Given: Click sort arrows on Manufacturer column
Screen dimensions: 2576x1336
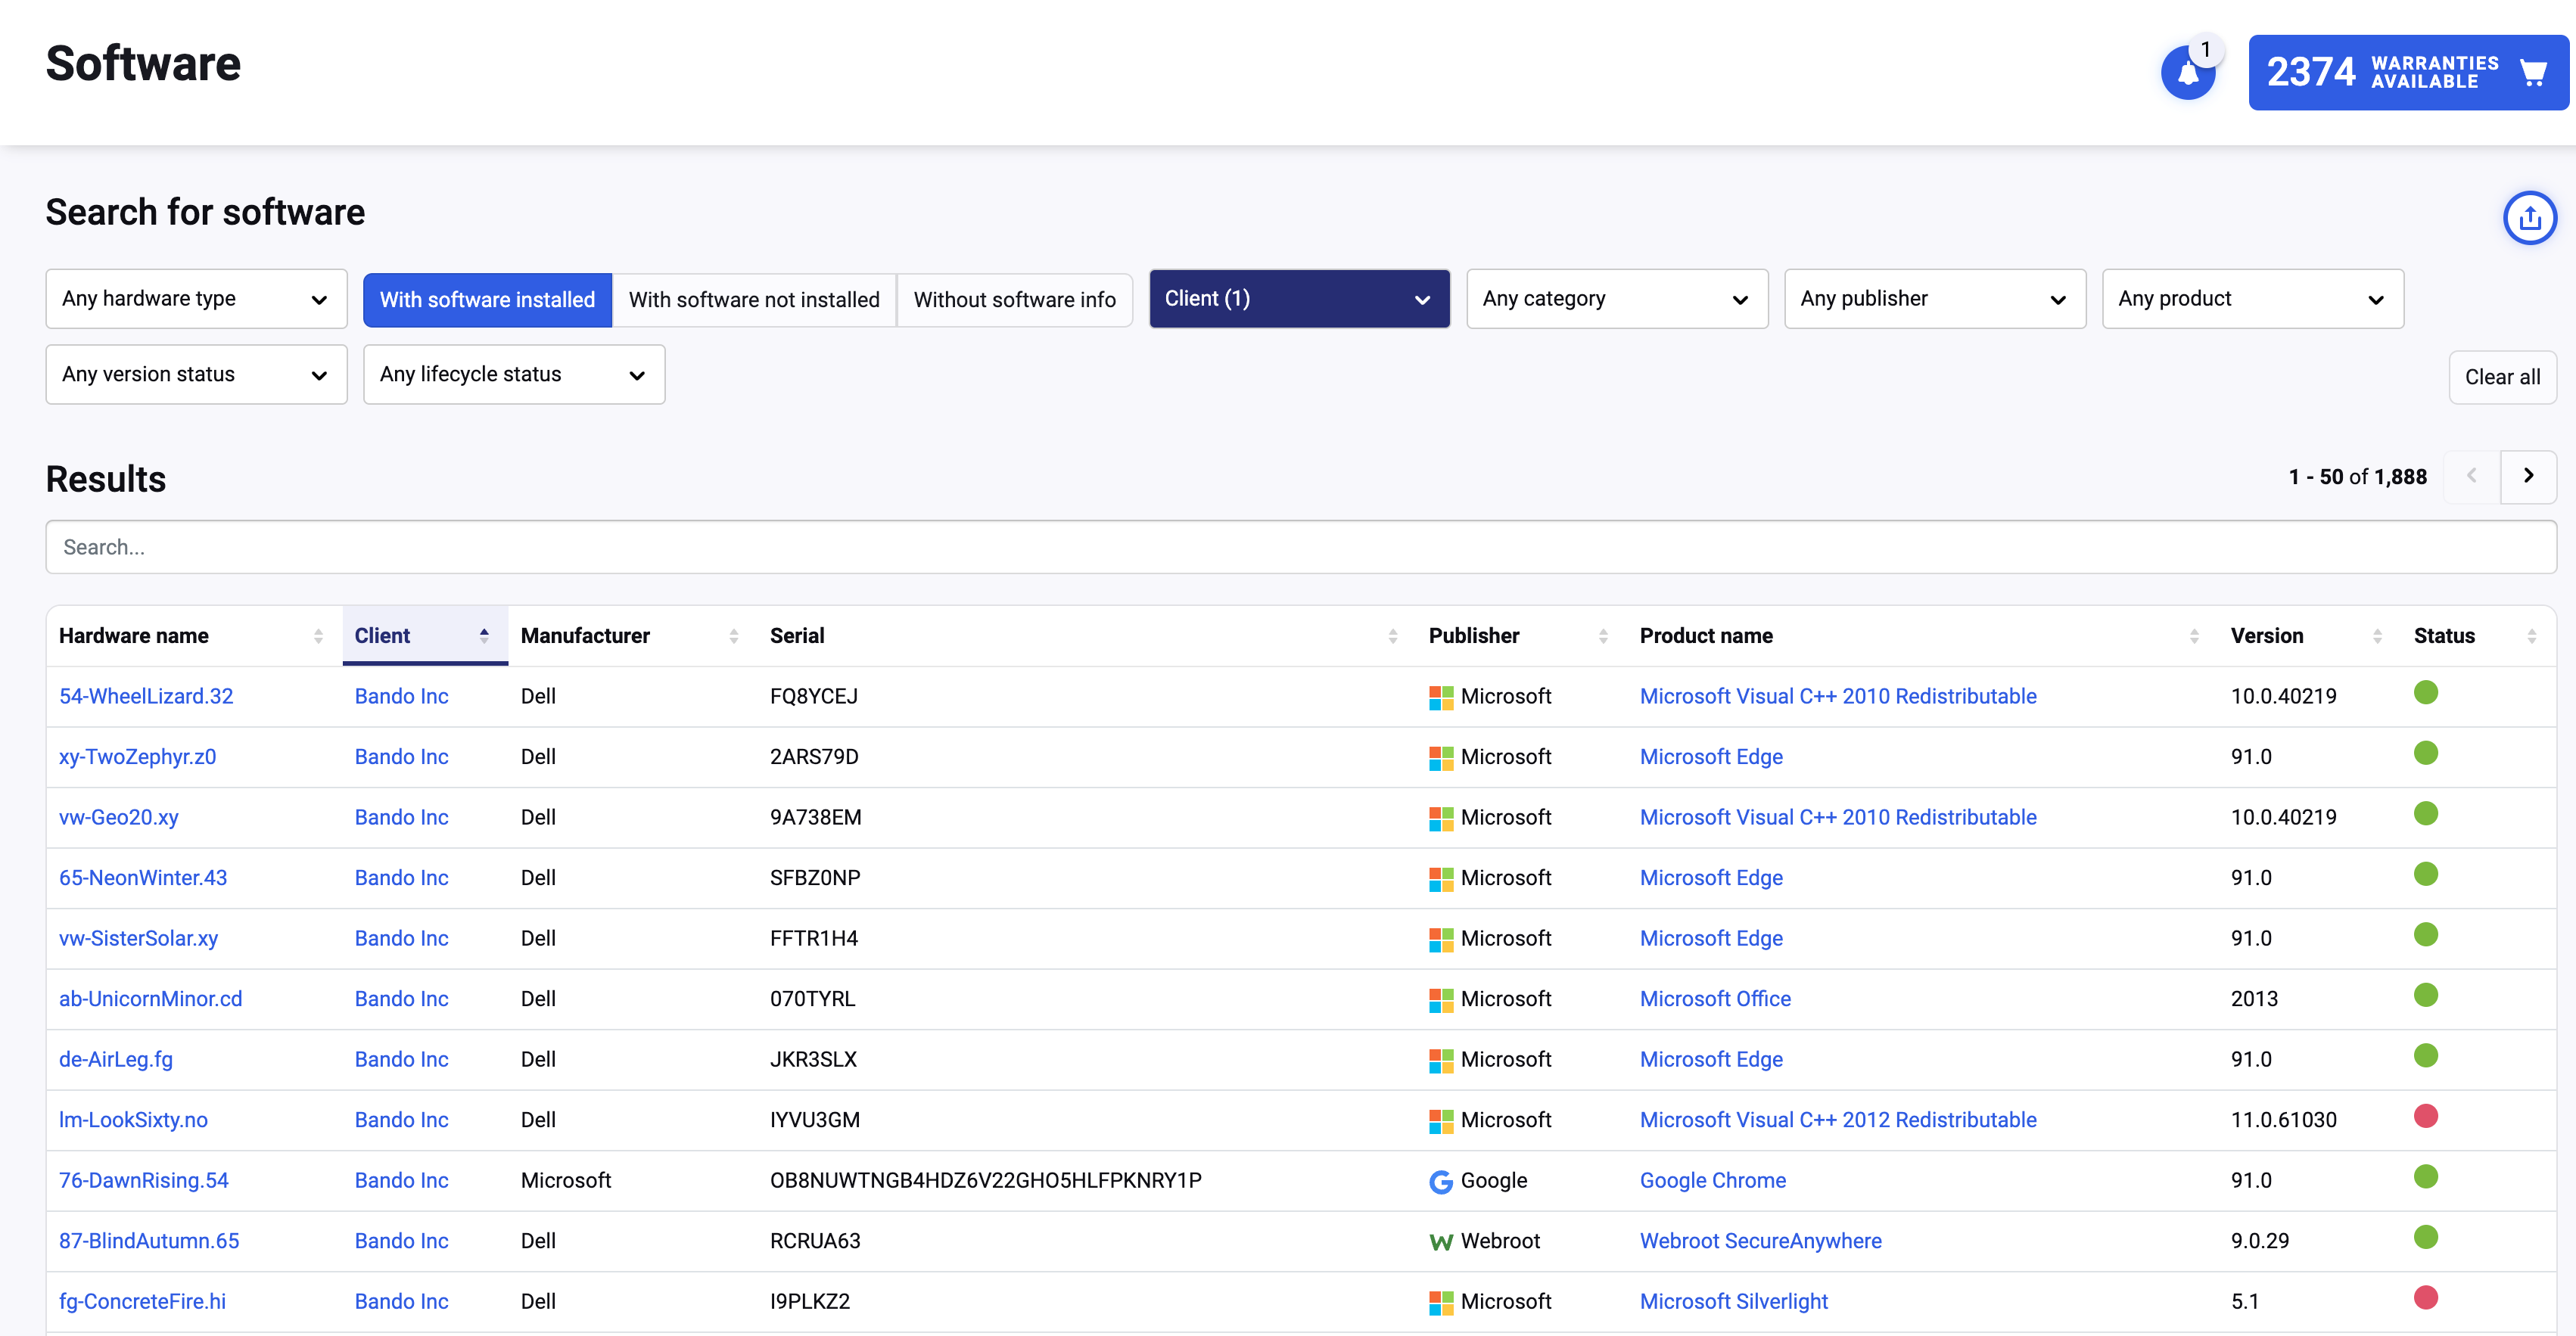Looking at the screenshot, I should [x=734, y=636].
